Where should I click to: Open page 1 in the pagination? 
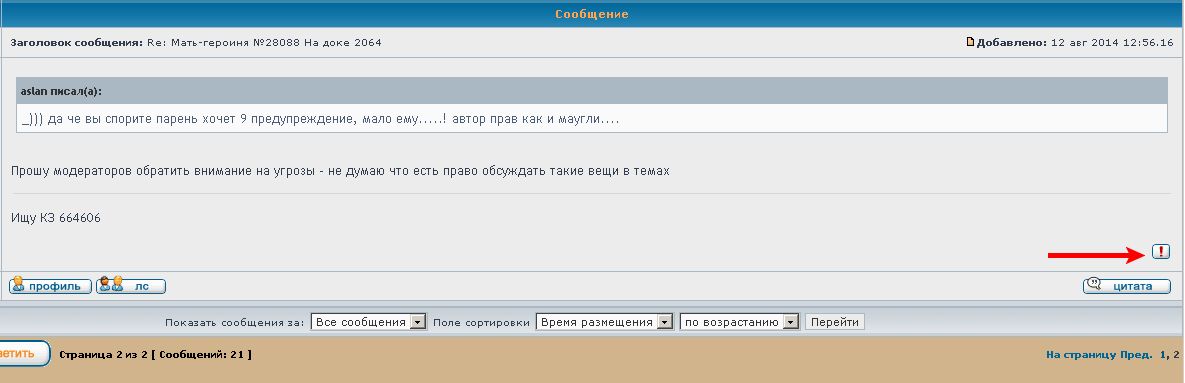point(1163,354)
